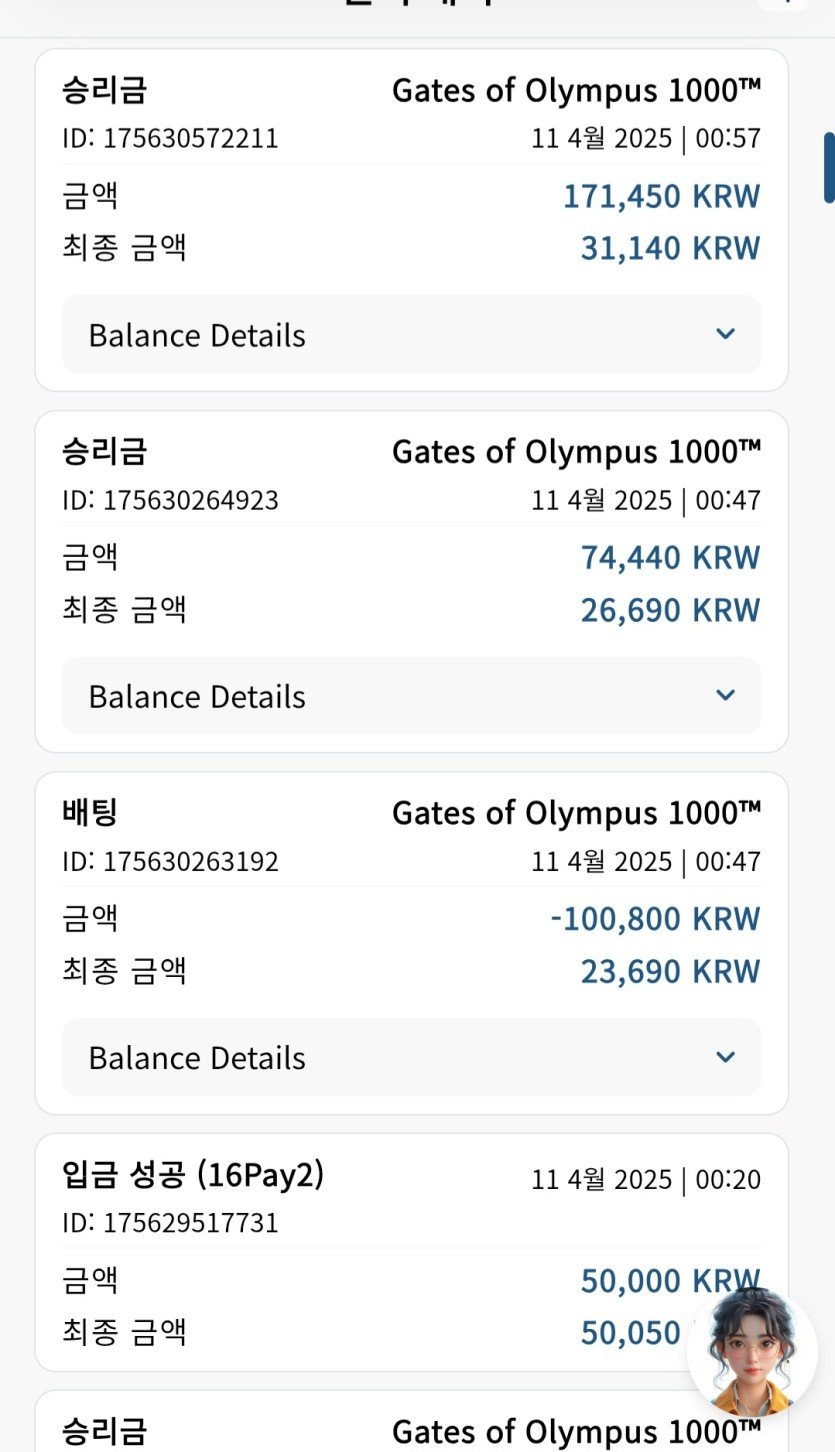The width and height of the screenshot is (835, 1452).
Task: Click the 23,690 KRW final balance
Action: click(x=670, y=971)
